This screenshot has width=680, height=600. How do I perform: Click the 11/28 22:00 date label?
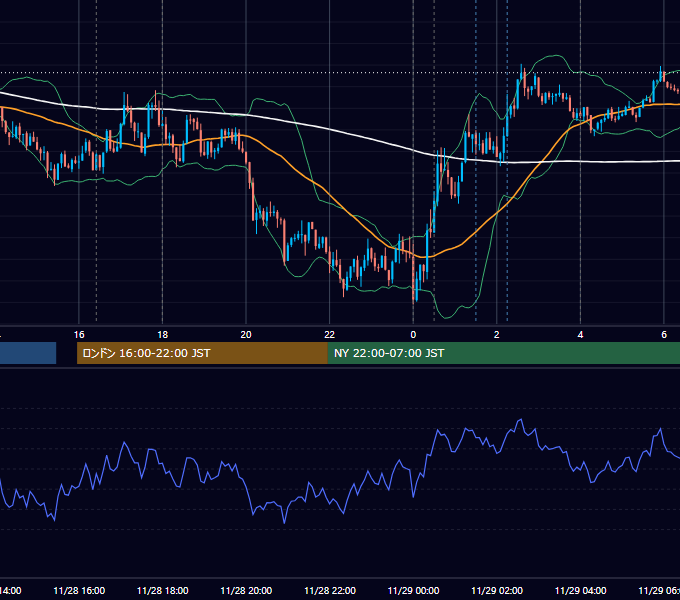click(x=330, y=590)
